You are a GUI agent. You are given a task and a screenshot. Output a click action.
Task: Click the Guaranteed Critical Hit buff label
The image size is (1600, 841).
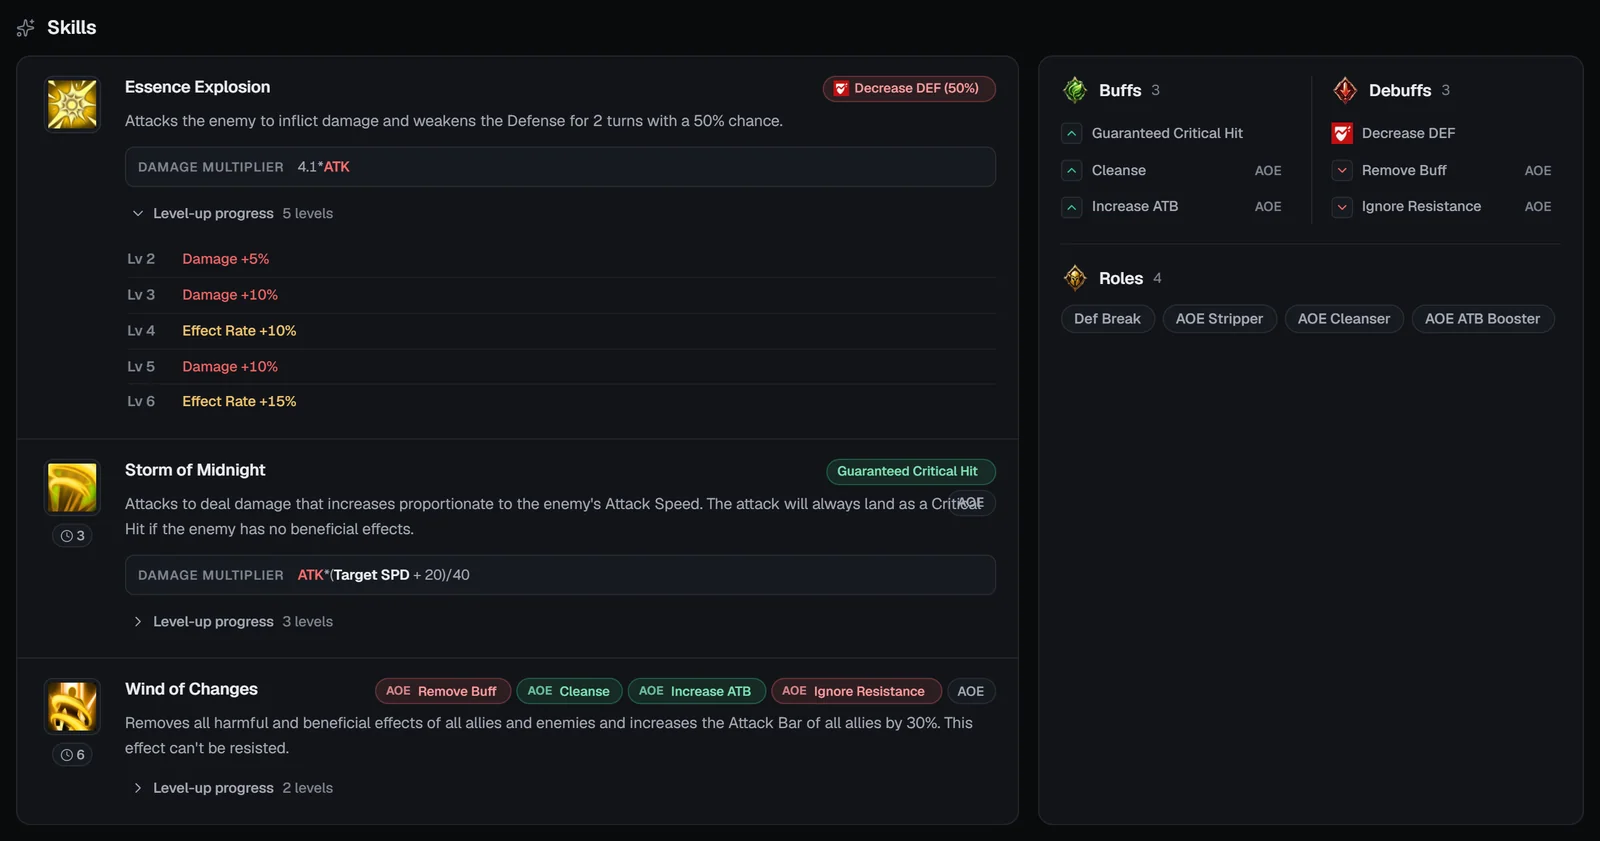coord(1167,133)
